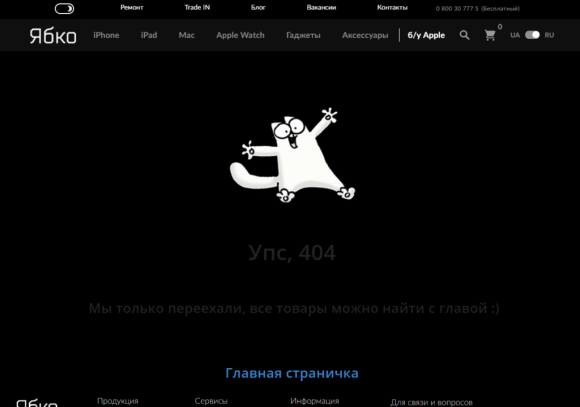Select the RU language label
Image resolution: width=580 pixels, height=407 pixels.
point(549,35)
